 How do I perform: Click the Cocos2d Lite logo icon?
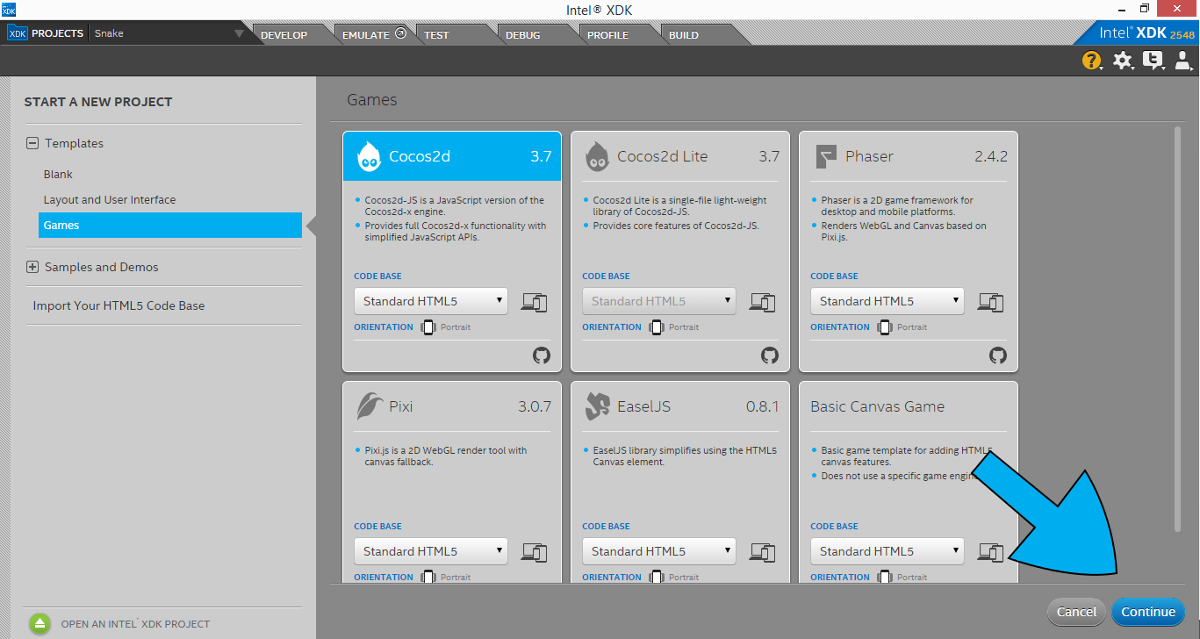tap(597, 155)
